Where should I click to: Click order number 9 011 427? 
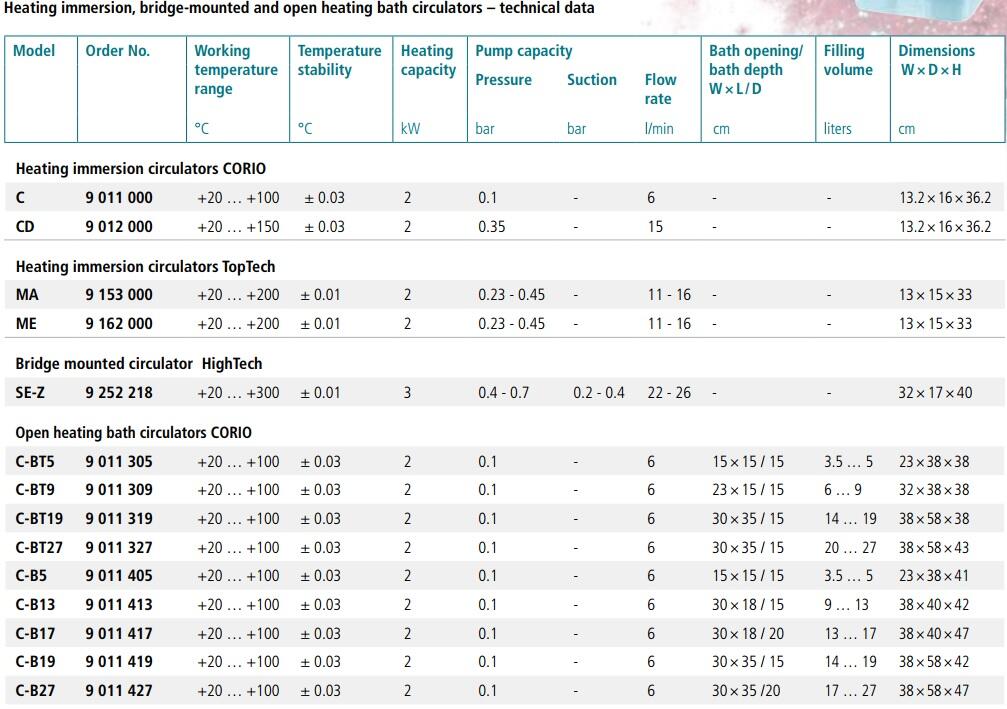coord(119,691)
